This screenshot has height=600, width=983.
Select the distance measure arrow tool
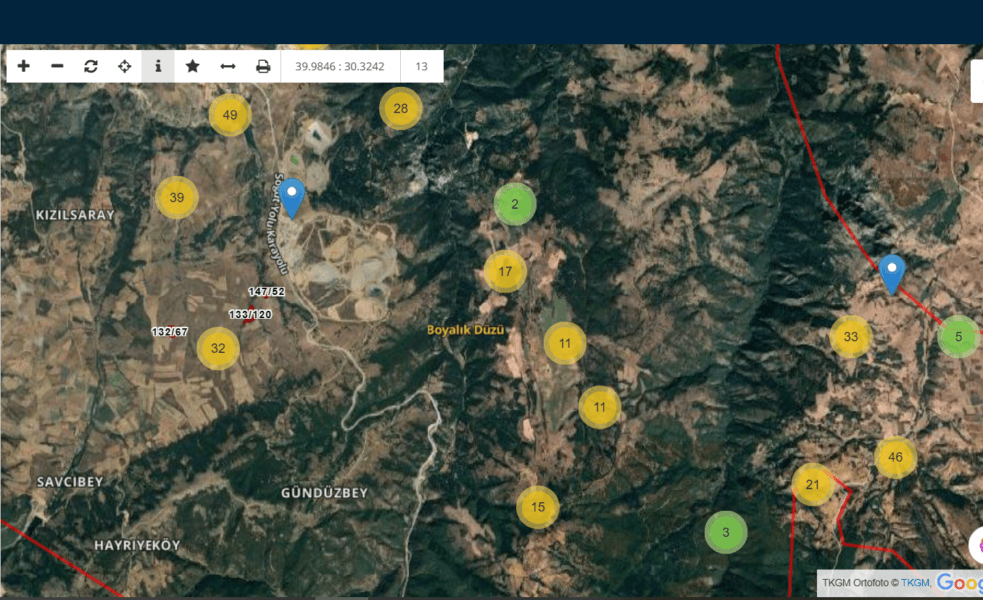228,66
